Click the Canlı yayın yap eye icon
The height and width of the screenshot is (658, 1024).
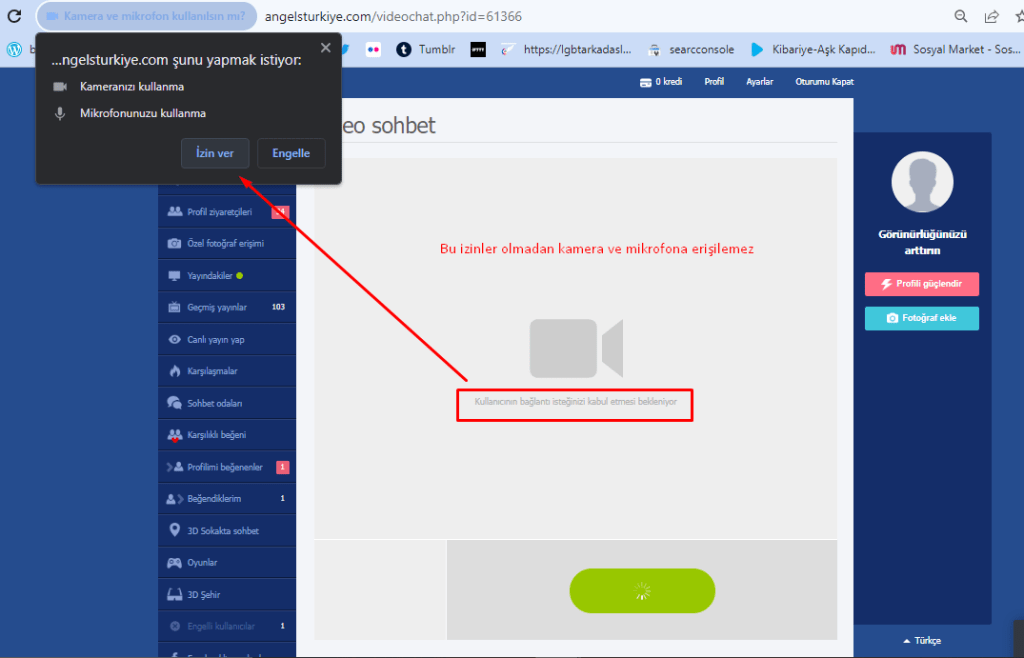click(175, 340)
